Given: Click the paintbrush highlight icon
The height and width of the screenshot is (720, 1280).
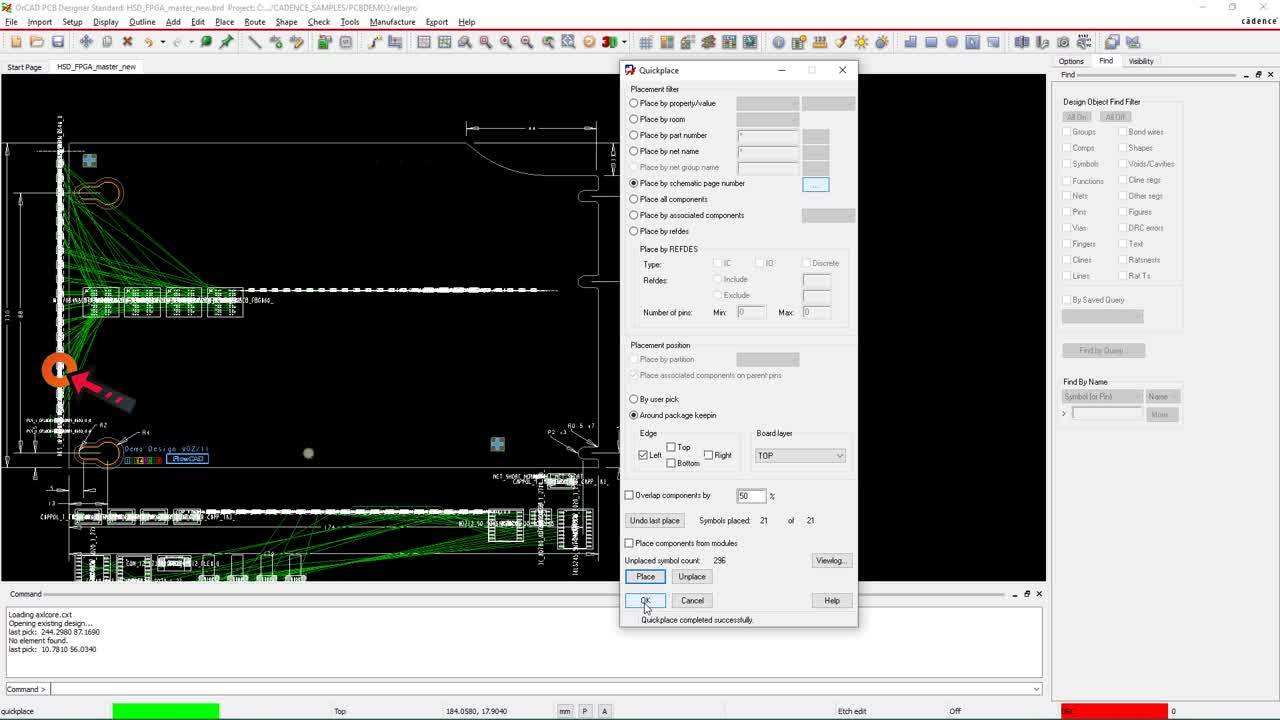Looking at the screenshot, I should coord(841,42).
